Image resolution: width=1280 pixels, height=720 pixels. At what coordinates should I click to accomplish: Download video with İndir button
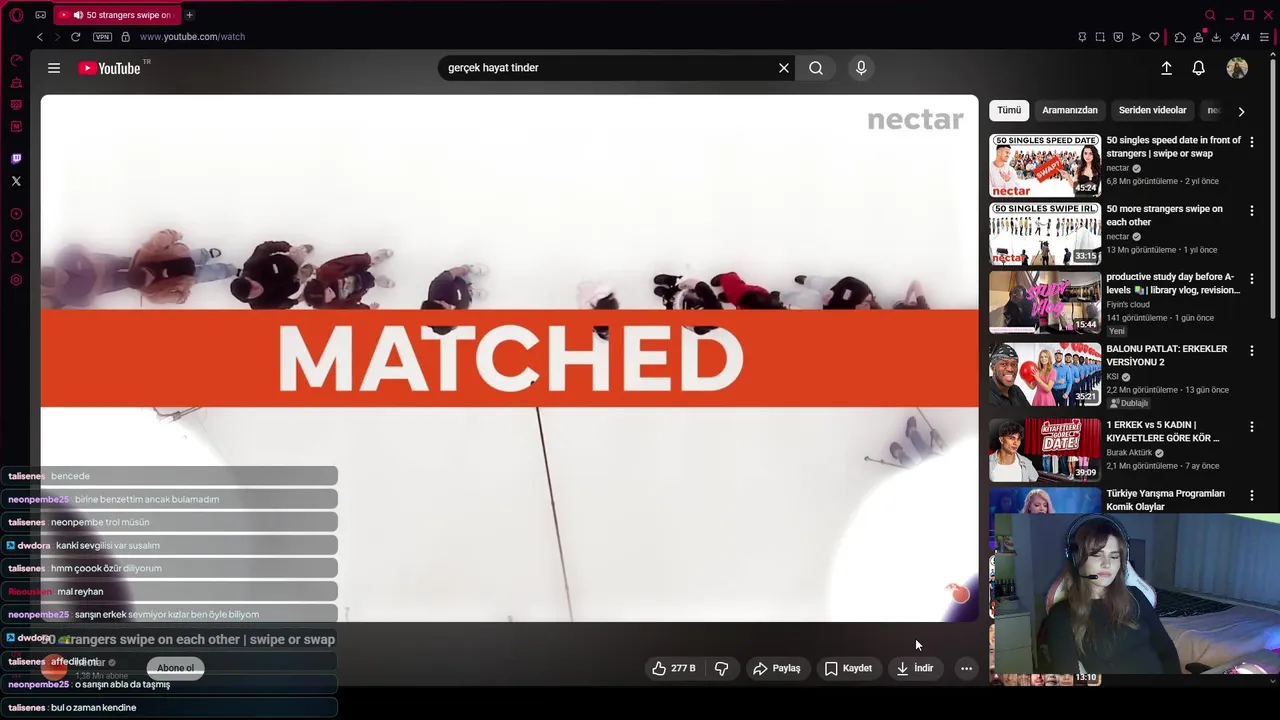pyautogui.click(x=916, y=668)
